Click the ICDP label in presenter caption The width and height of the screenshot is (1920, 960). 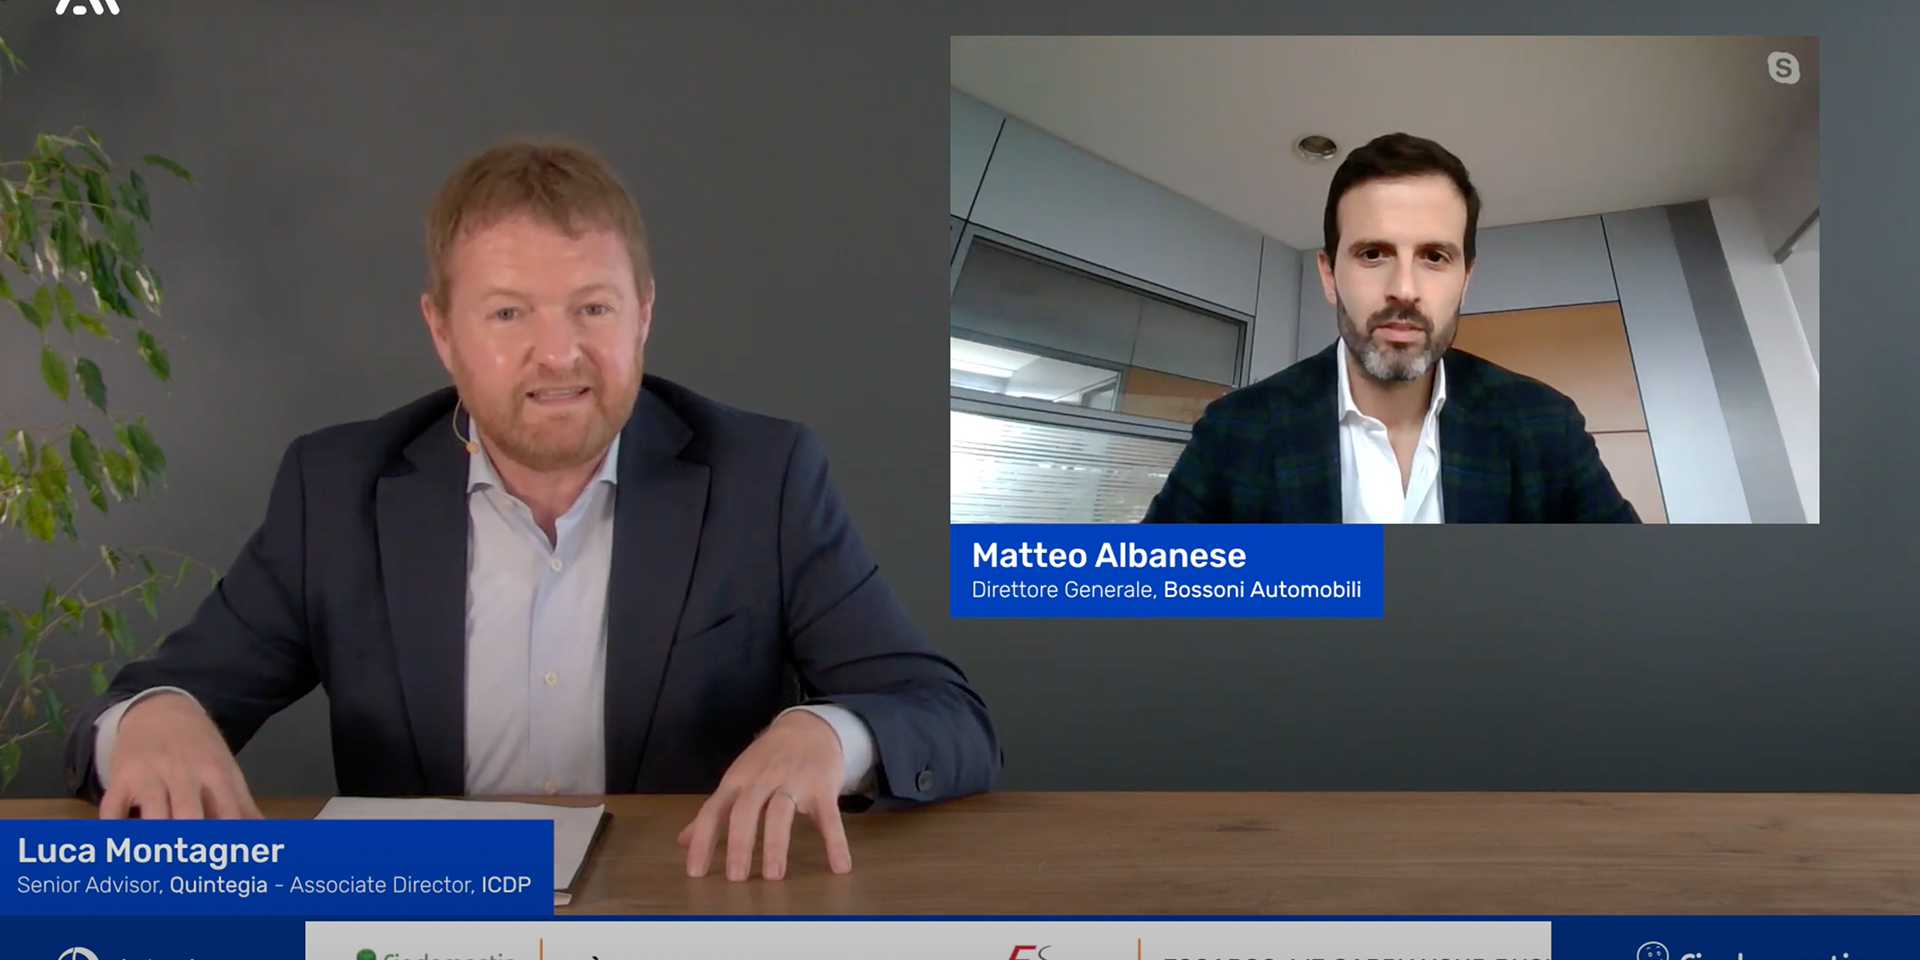pyautogui.click(x=506, y=885)
